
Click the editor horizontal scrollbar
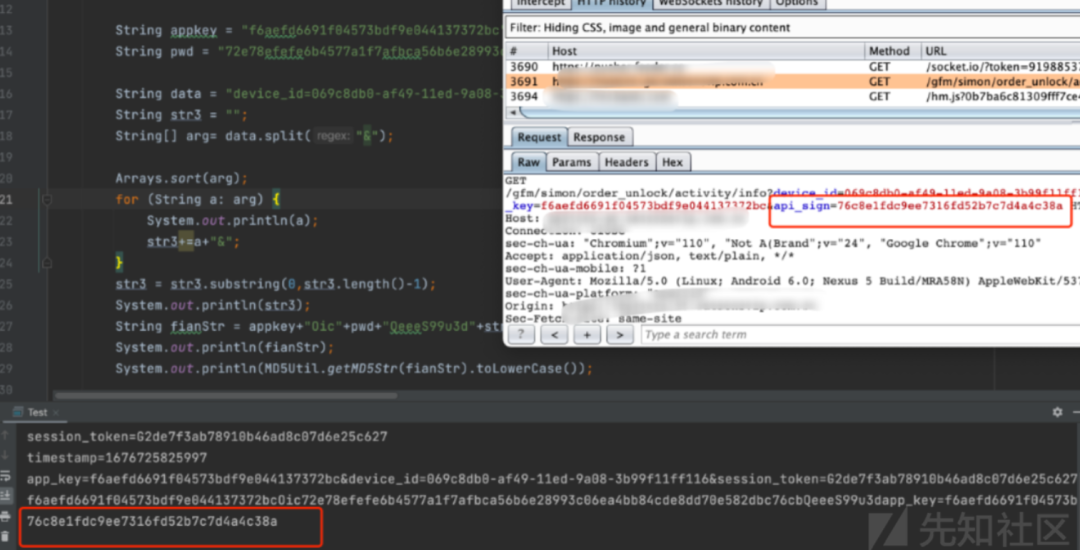point(226,396)
